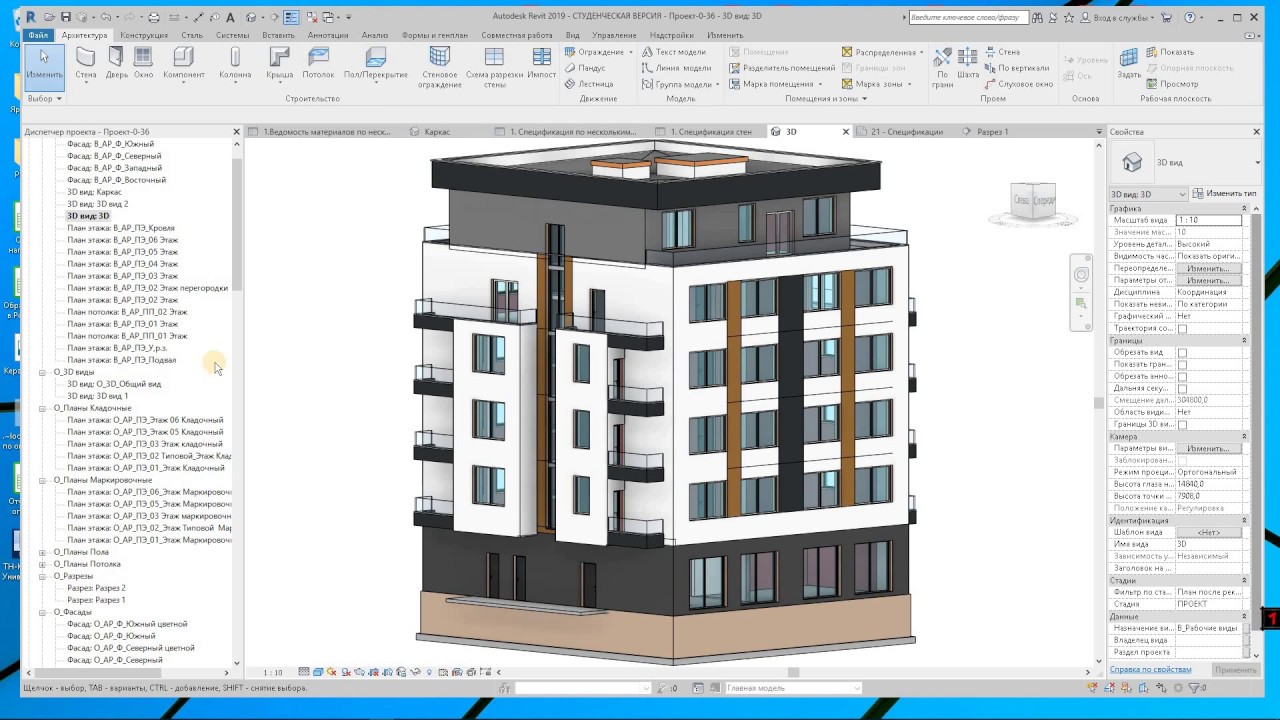Viewport: 1280px width, 720px height.
Task: Collapse the О_Планы Маркировочные tree node
Action: pos(43,480)
